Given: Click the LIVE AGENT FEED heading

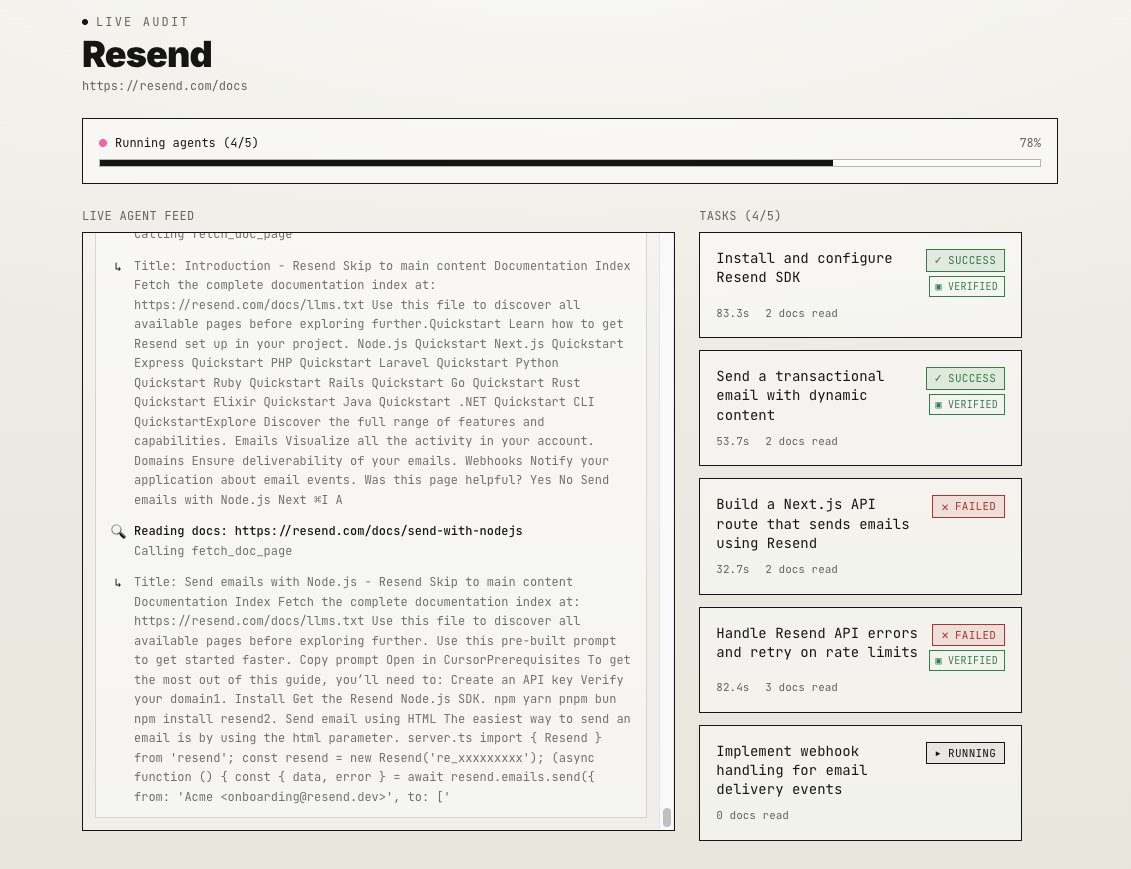Looking at the screenshot, I should tap(138, 216).
